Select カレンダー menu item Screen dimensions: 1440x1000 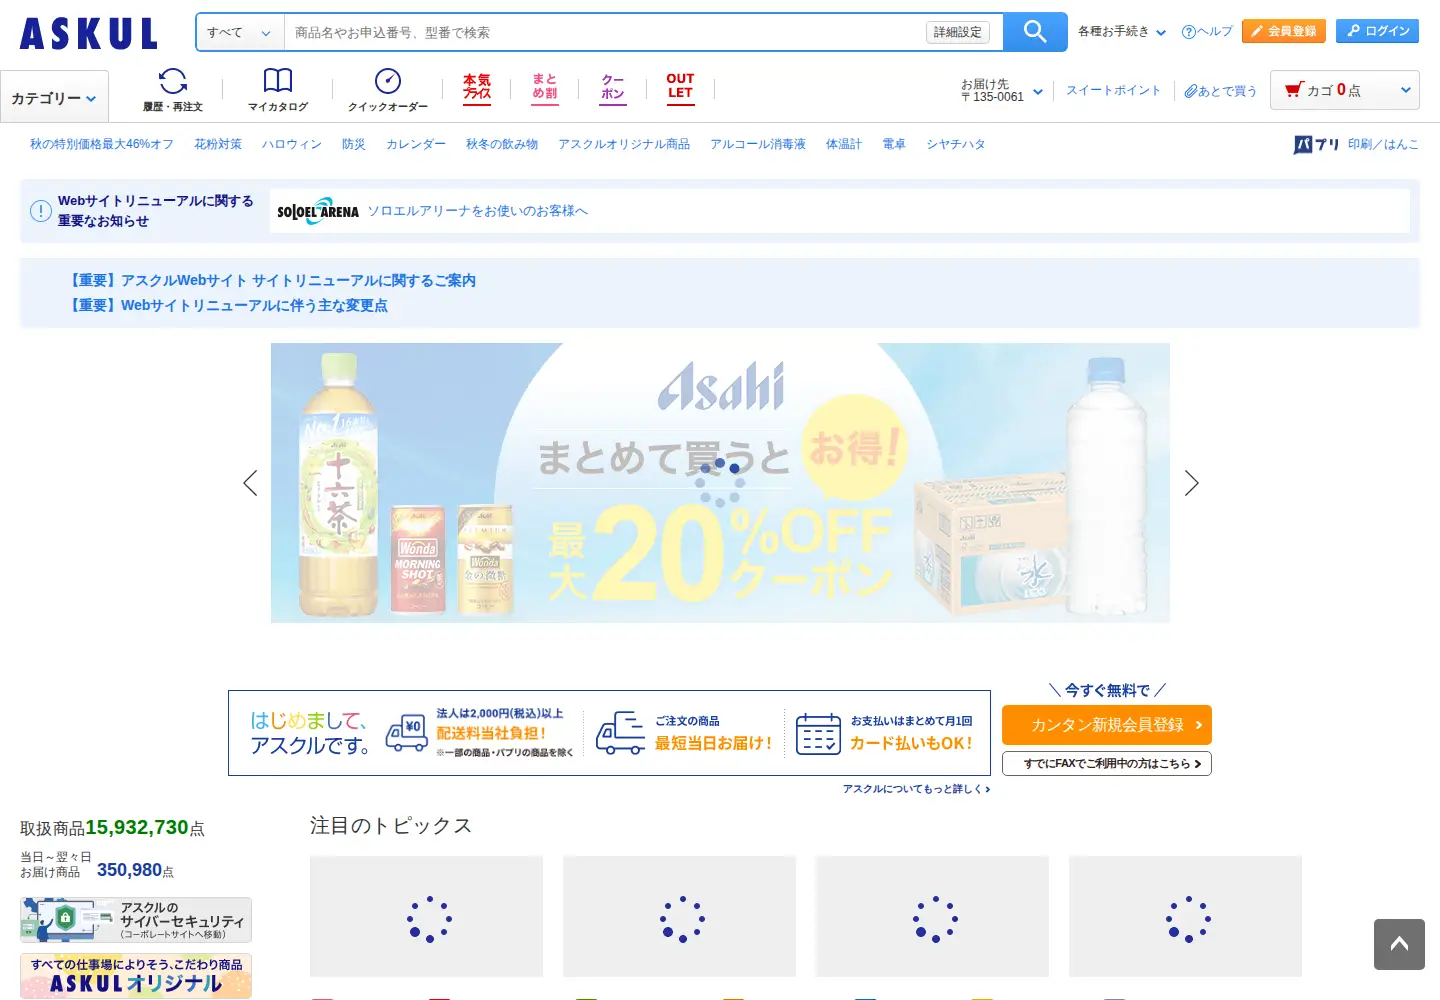tap(416, 144)
